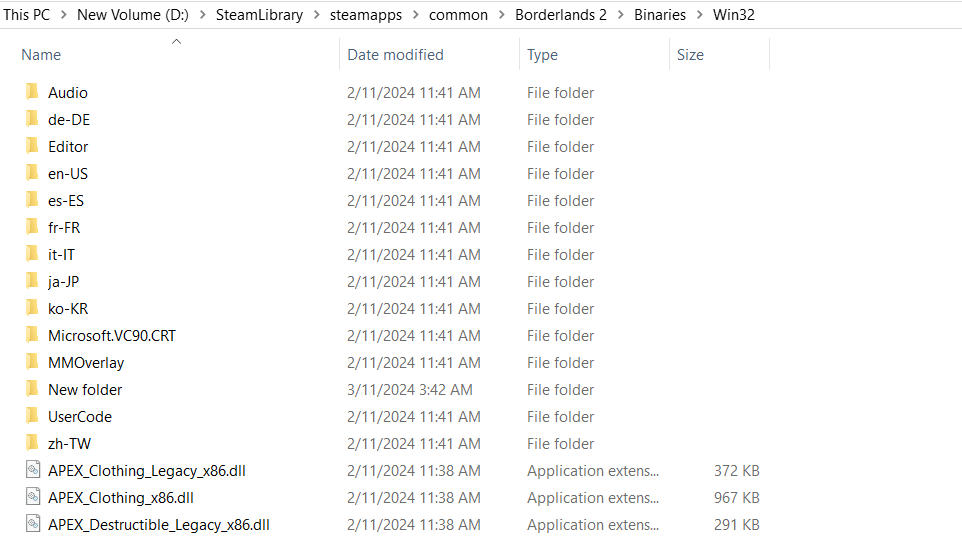
Task: Click the ja-JP folder icon
Action: pyautogui.click(x=33, y=281)
